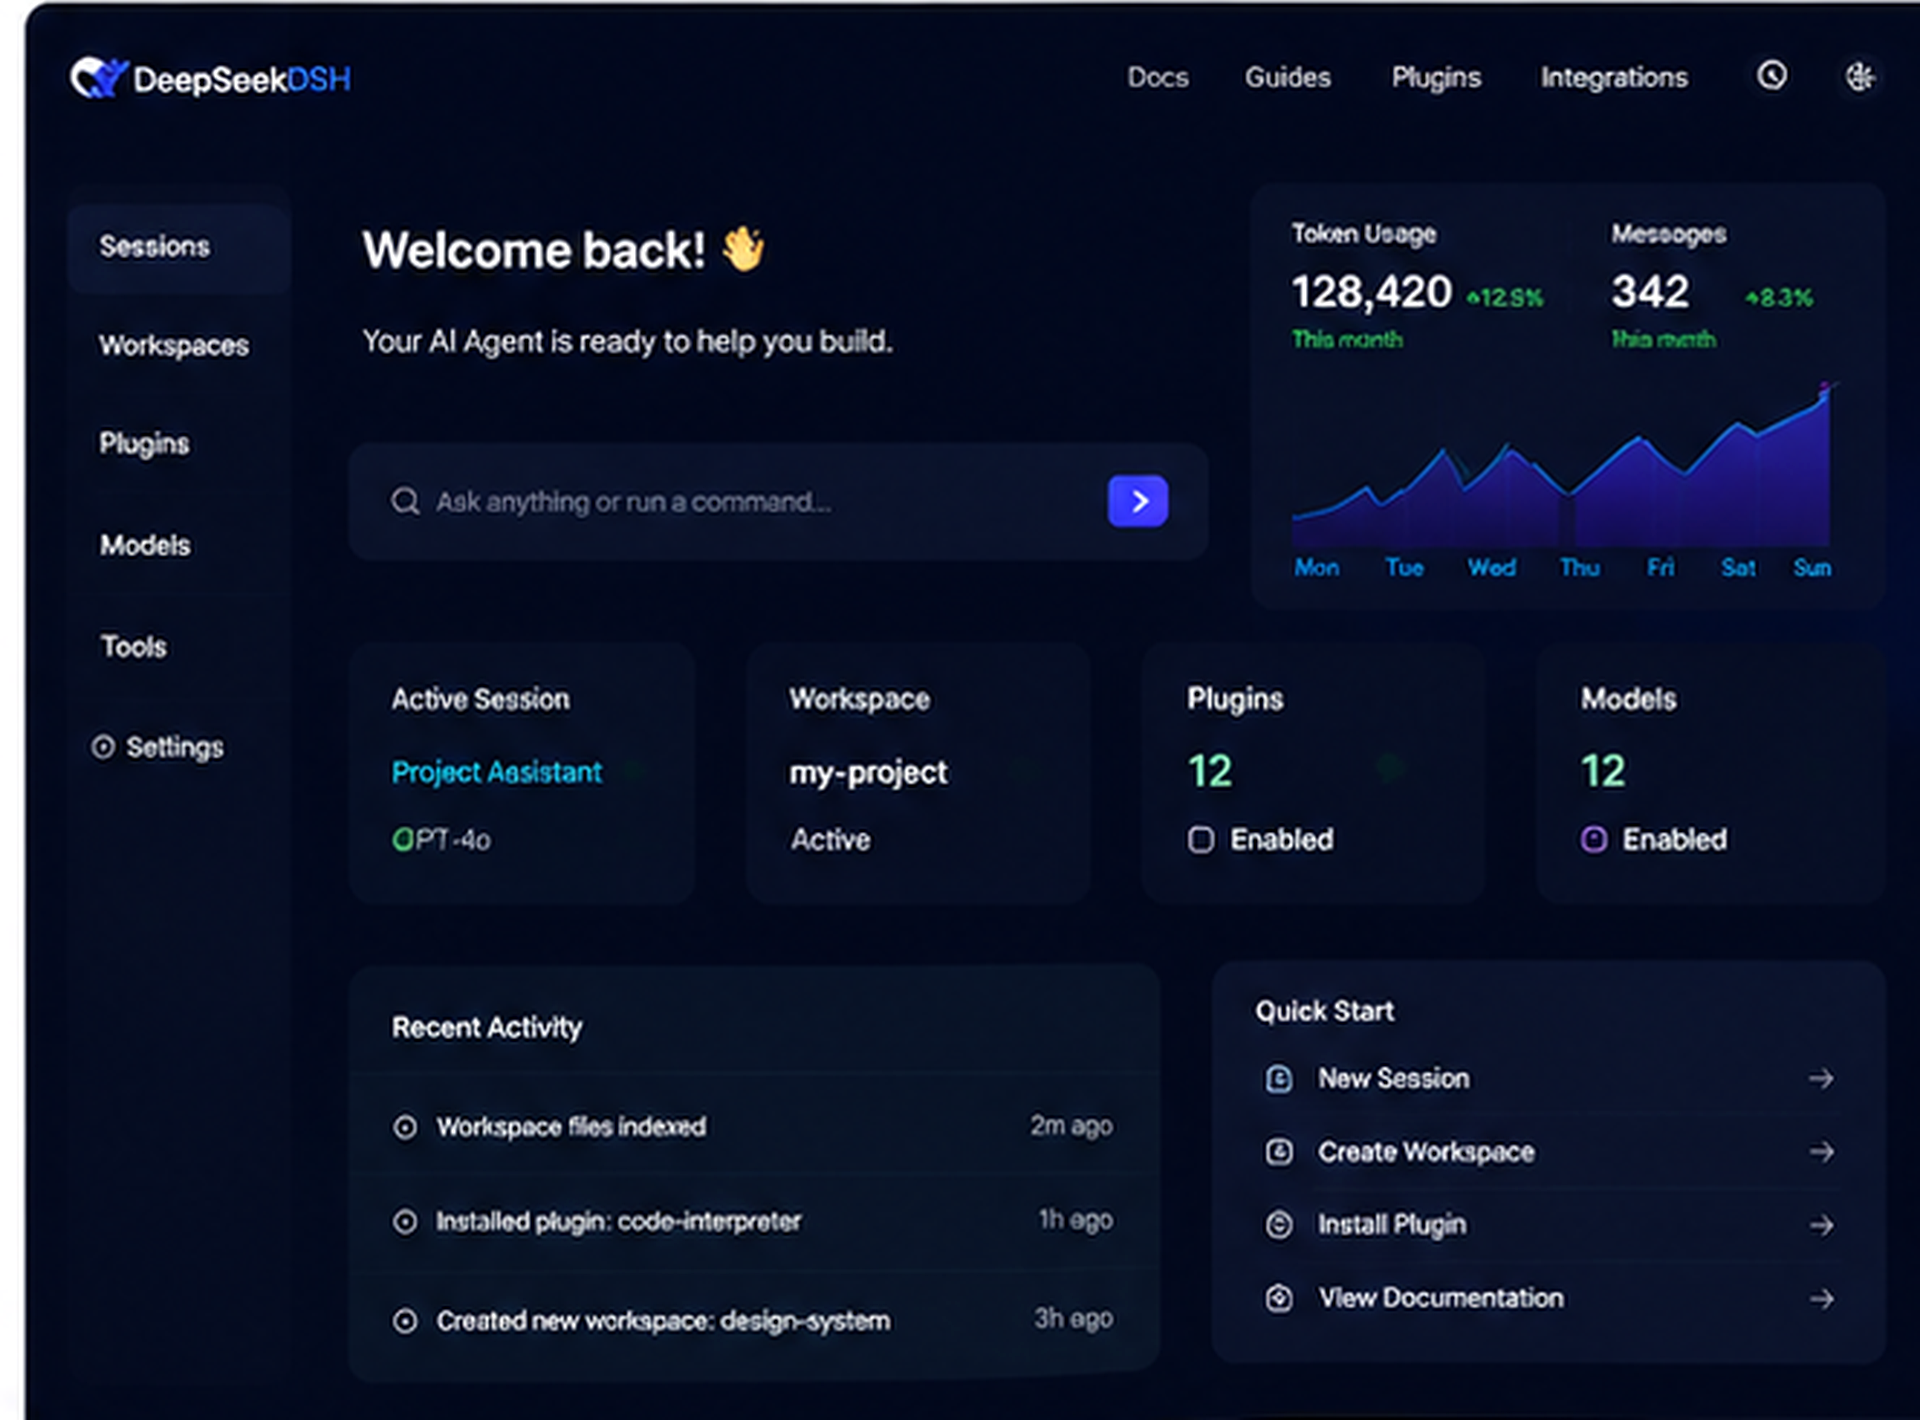Screen dimensions: 1920x1420
Task: Click the Settings gear icon in sidebar
Action: click(x=103, y=747)
